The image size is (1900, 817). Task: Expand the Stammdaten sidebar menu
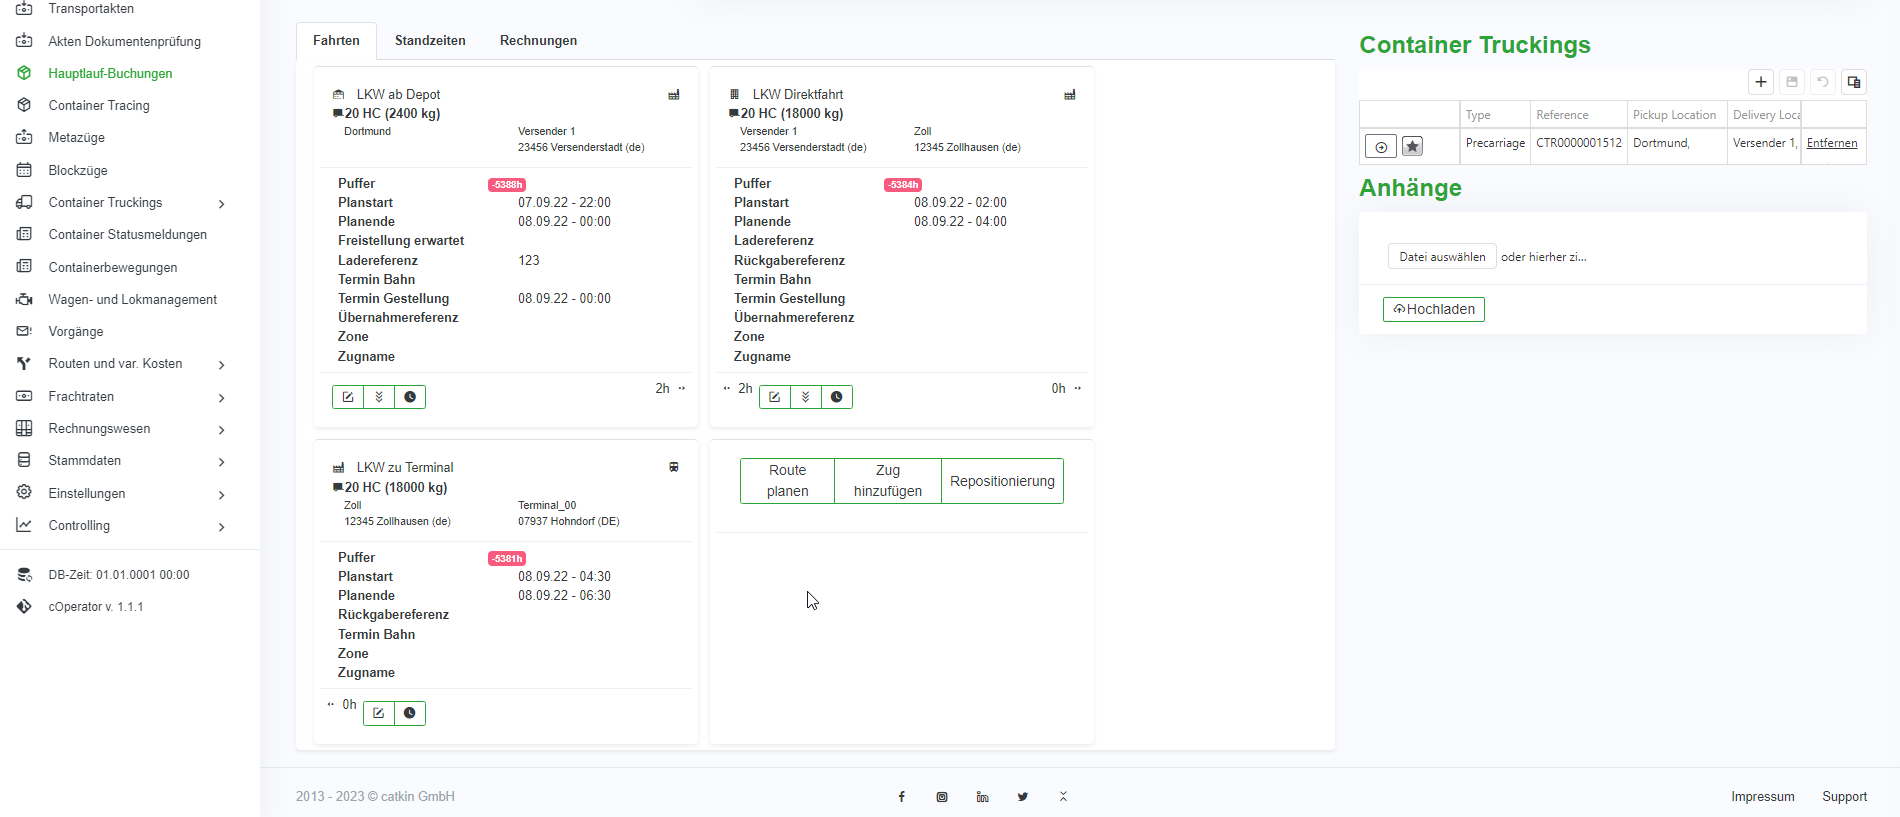coord(221,461)
